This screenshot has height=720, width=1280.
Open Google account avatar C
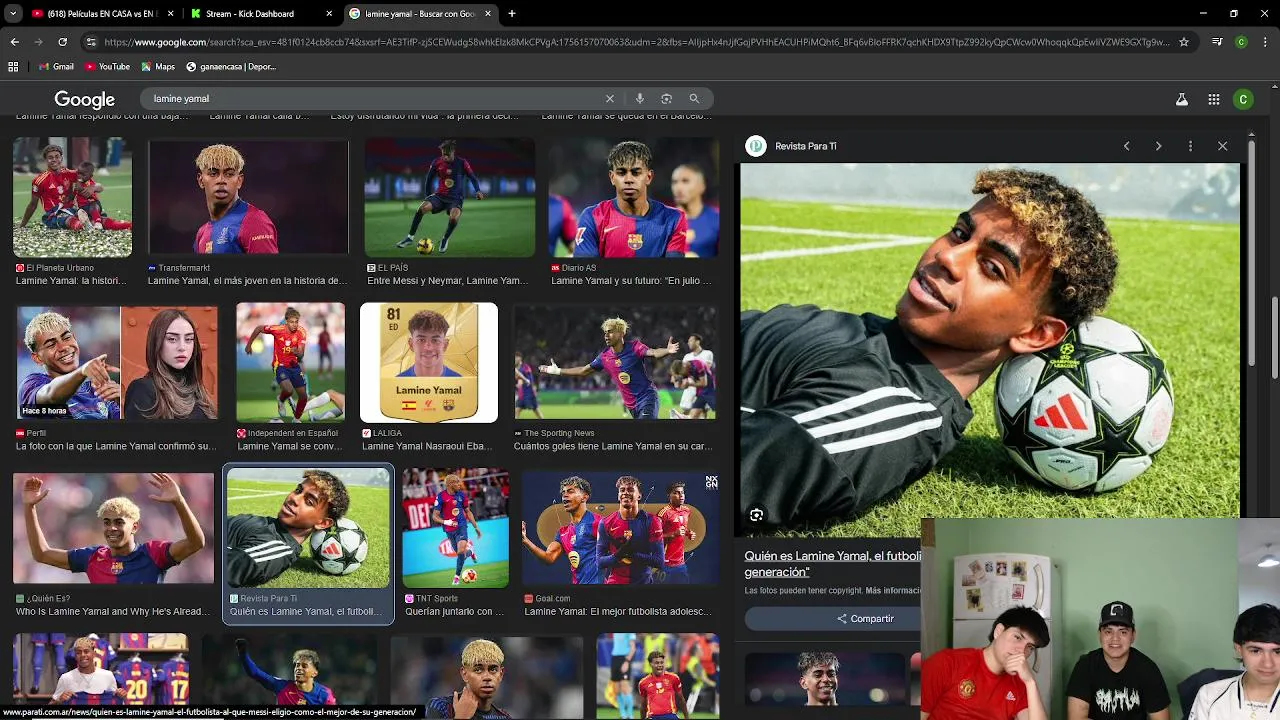[x=1243, y=99]
